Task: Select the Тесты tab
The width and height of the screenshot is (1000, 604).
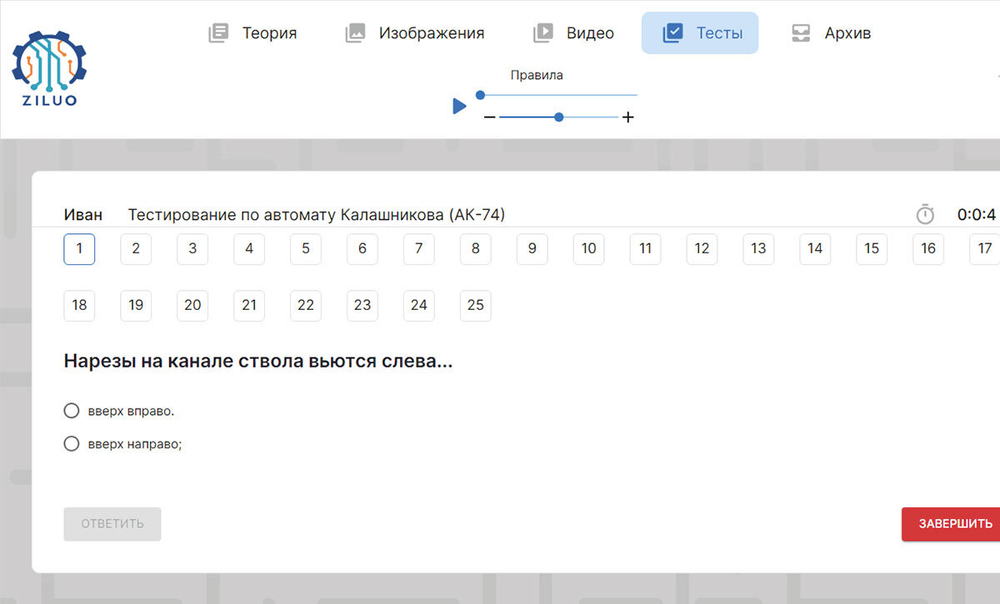Action: pos(700,33)
